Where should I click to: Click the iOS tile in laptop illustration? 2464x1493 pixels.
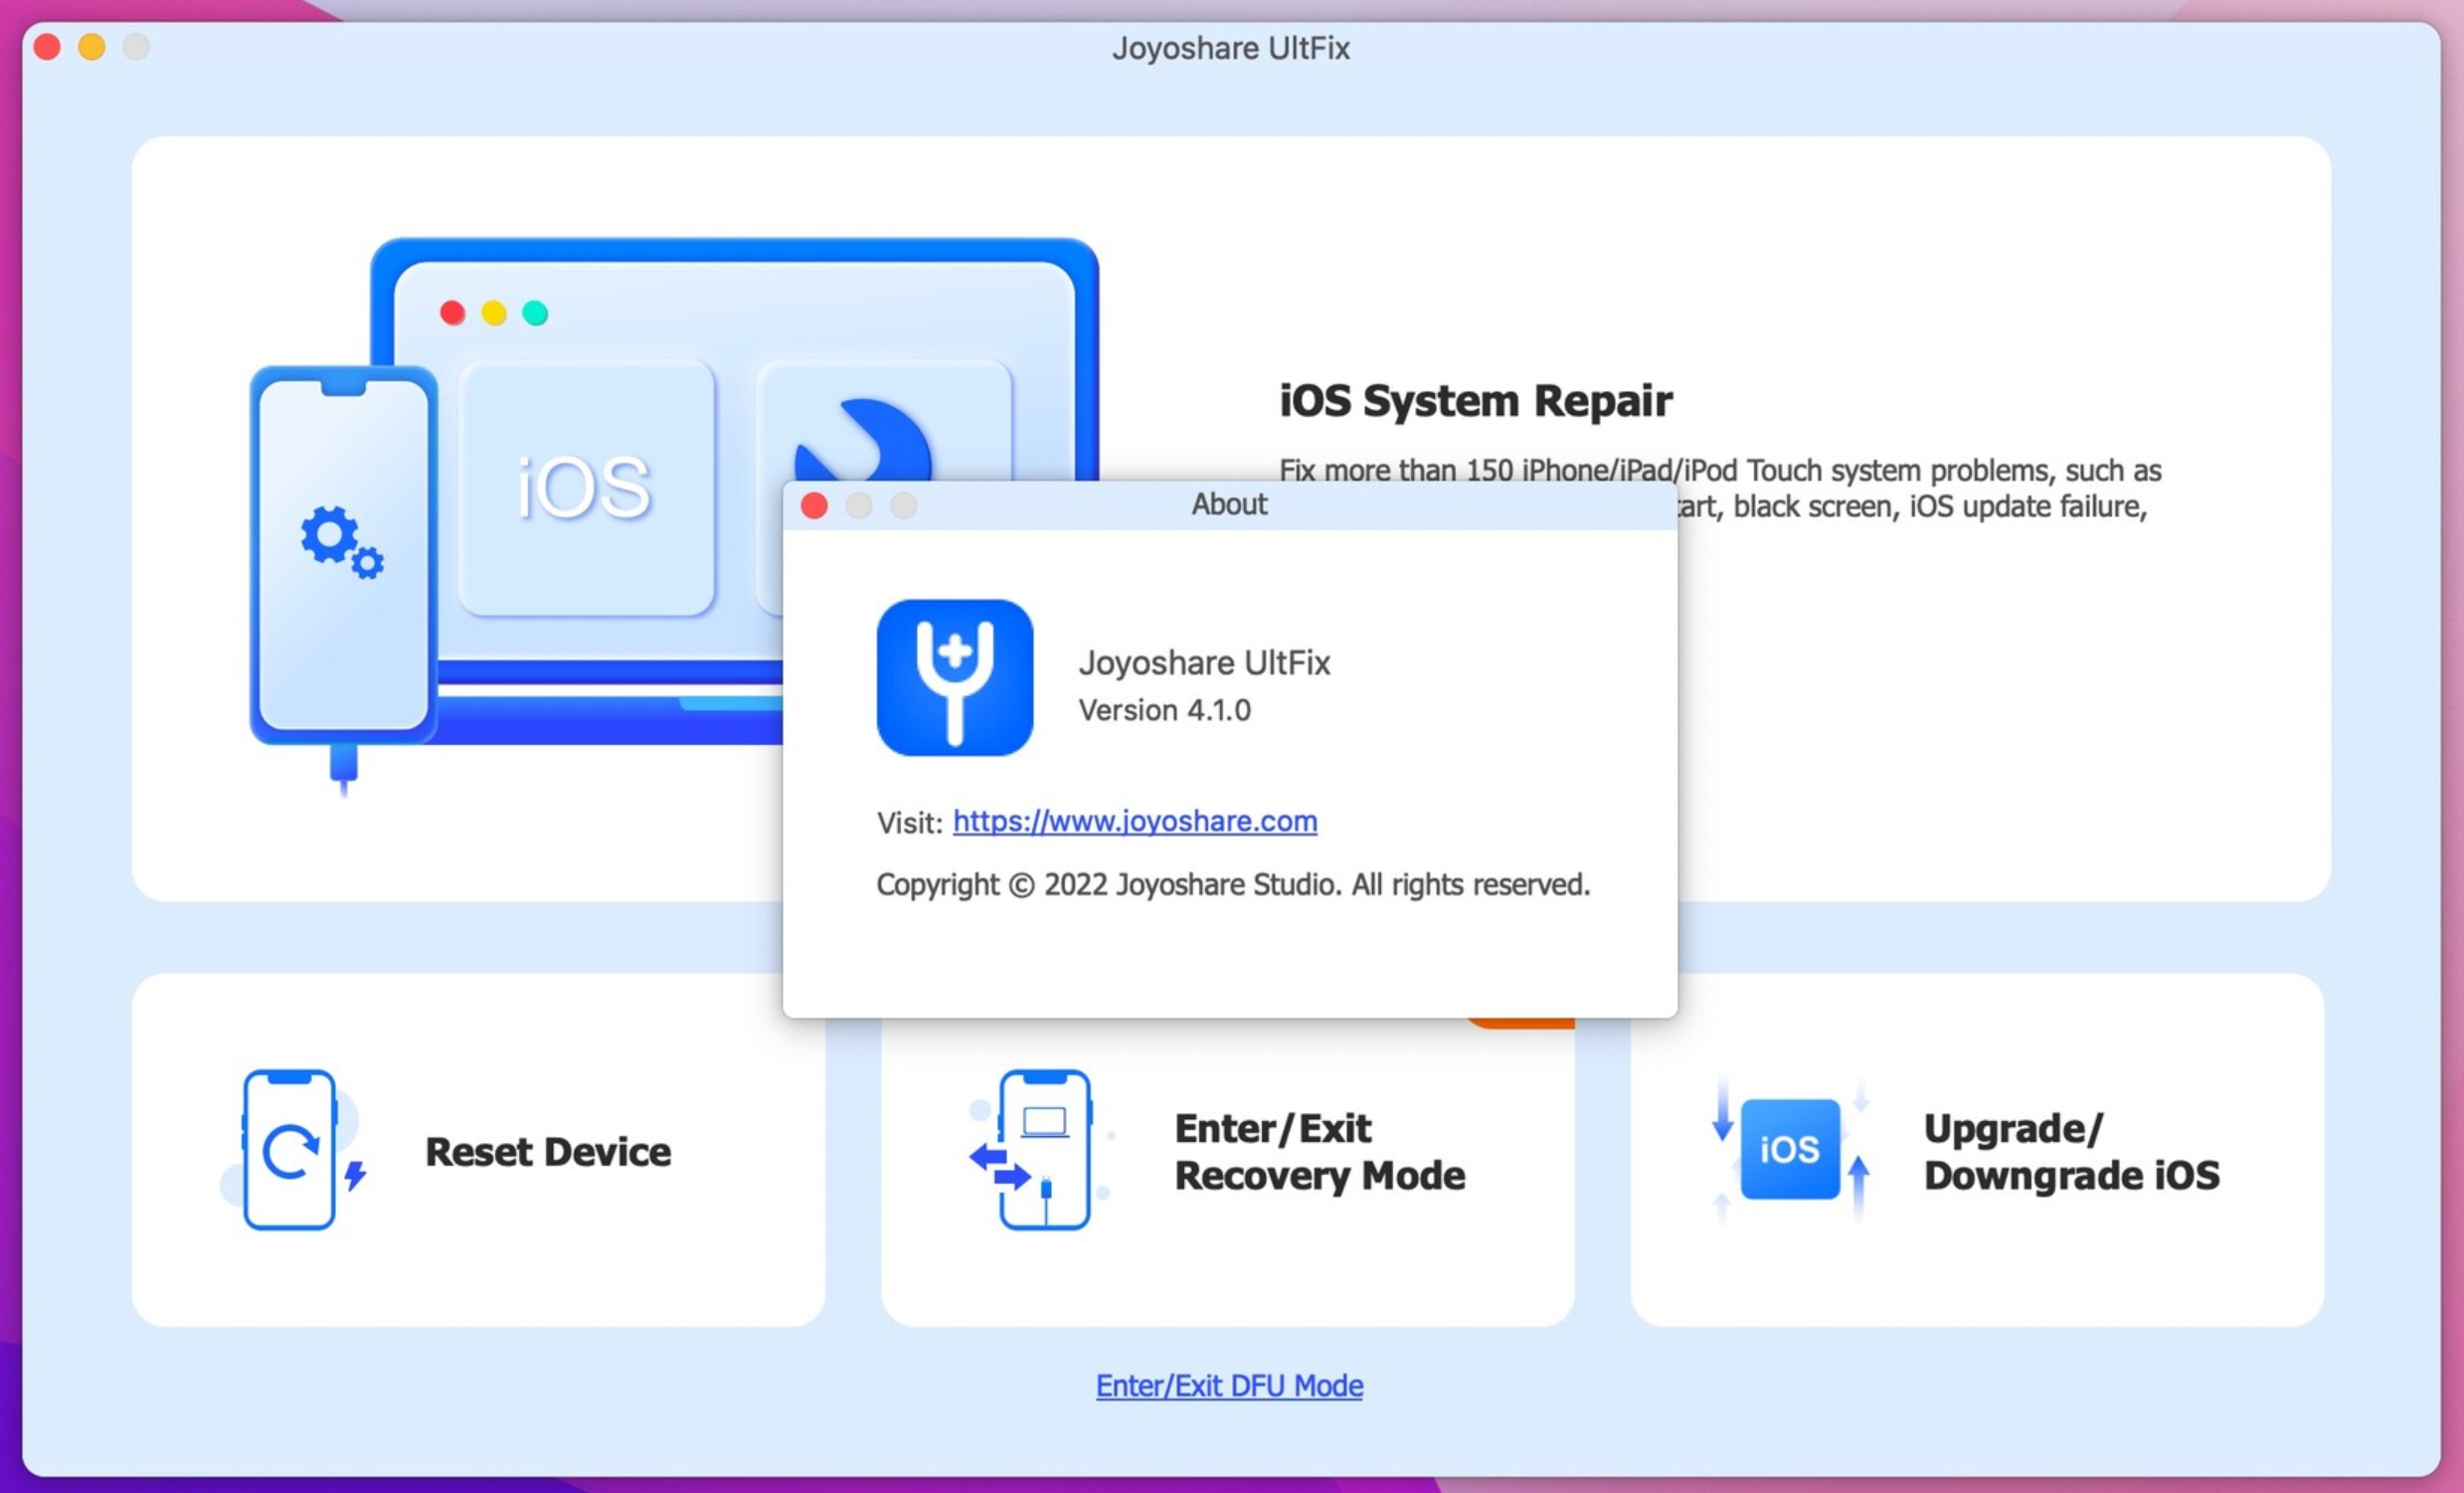(x=586, y=487)
